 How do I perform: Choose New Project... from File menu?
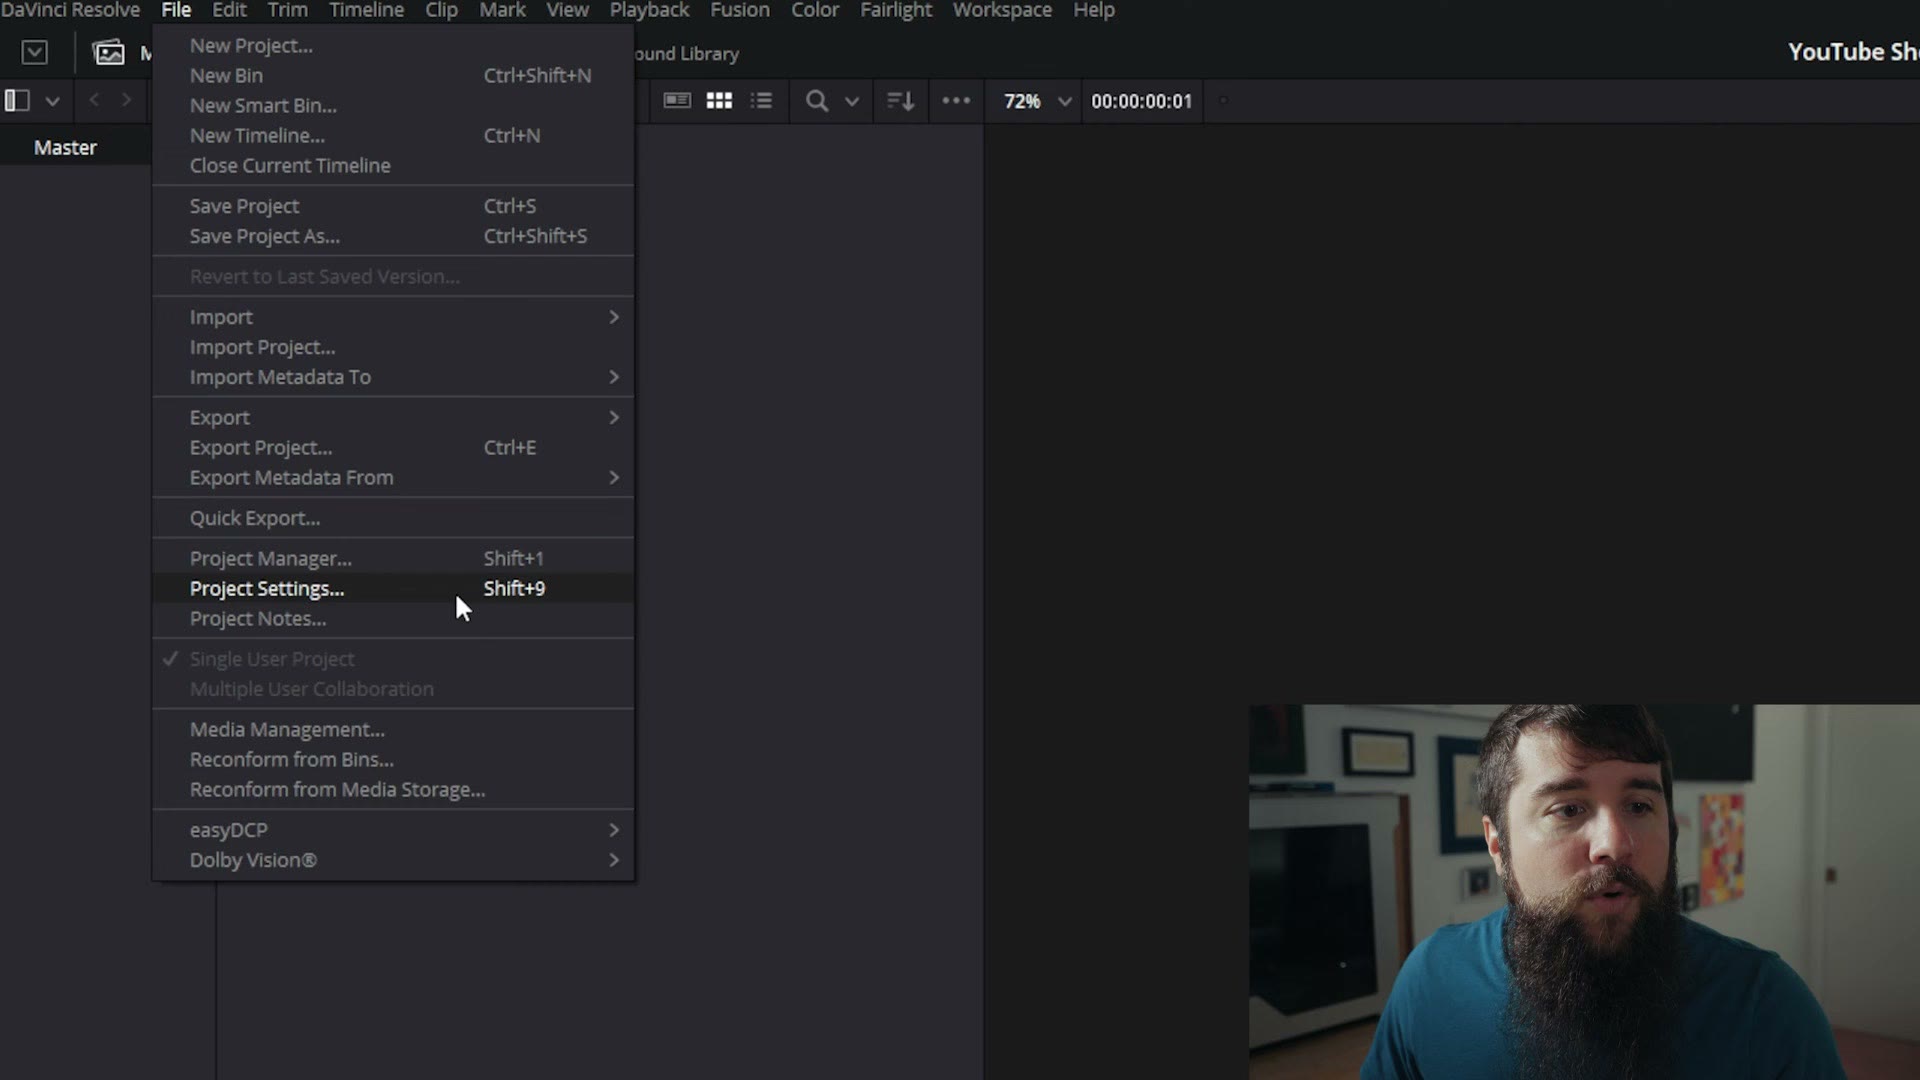[x=393, y=46]
